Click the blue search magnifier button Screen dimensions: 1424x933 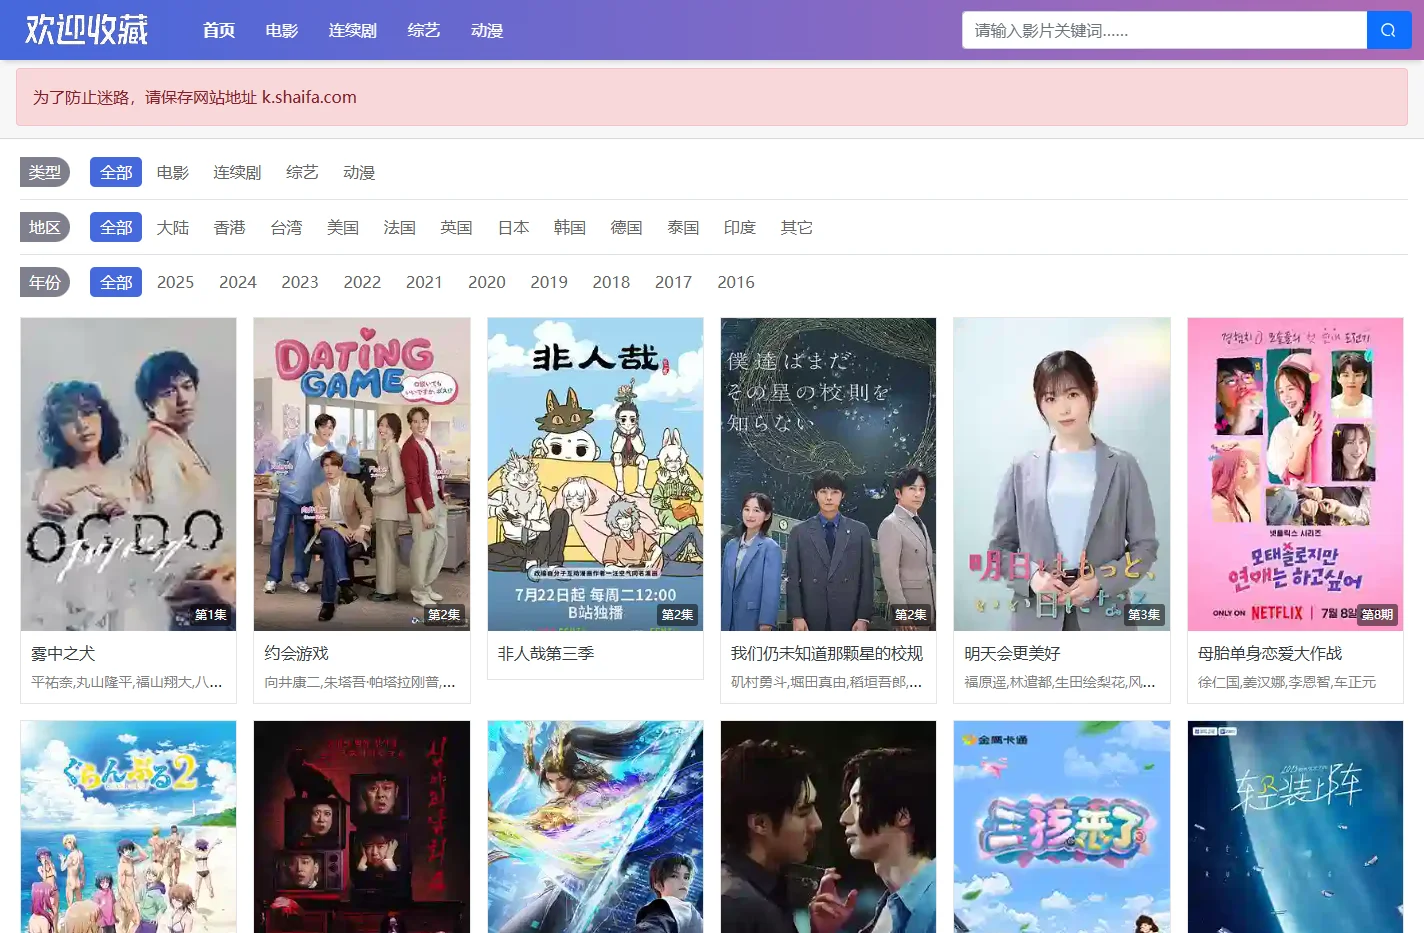(x=1388, y=30)
